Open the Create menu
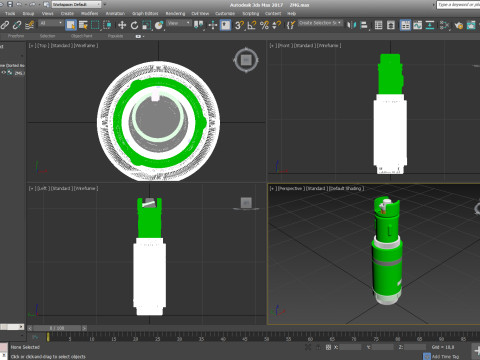 pyautogui.click(x=67, y=14)
